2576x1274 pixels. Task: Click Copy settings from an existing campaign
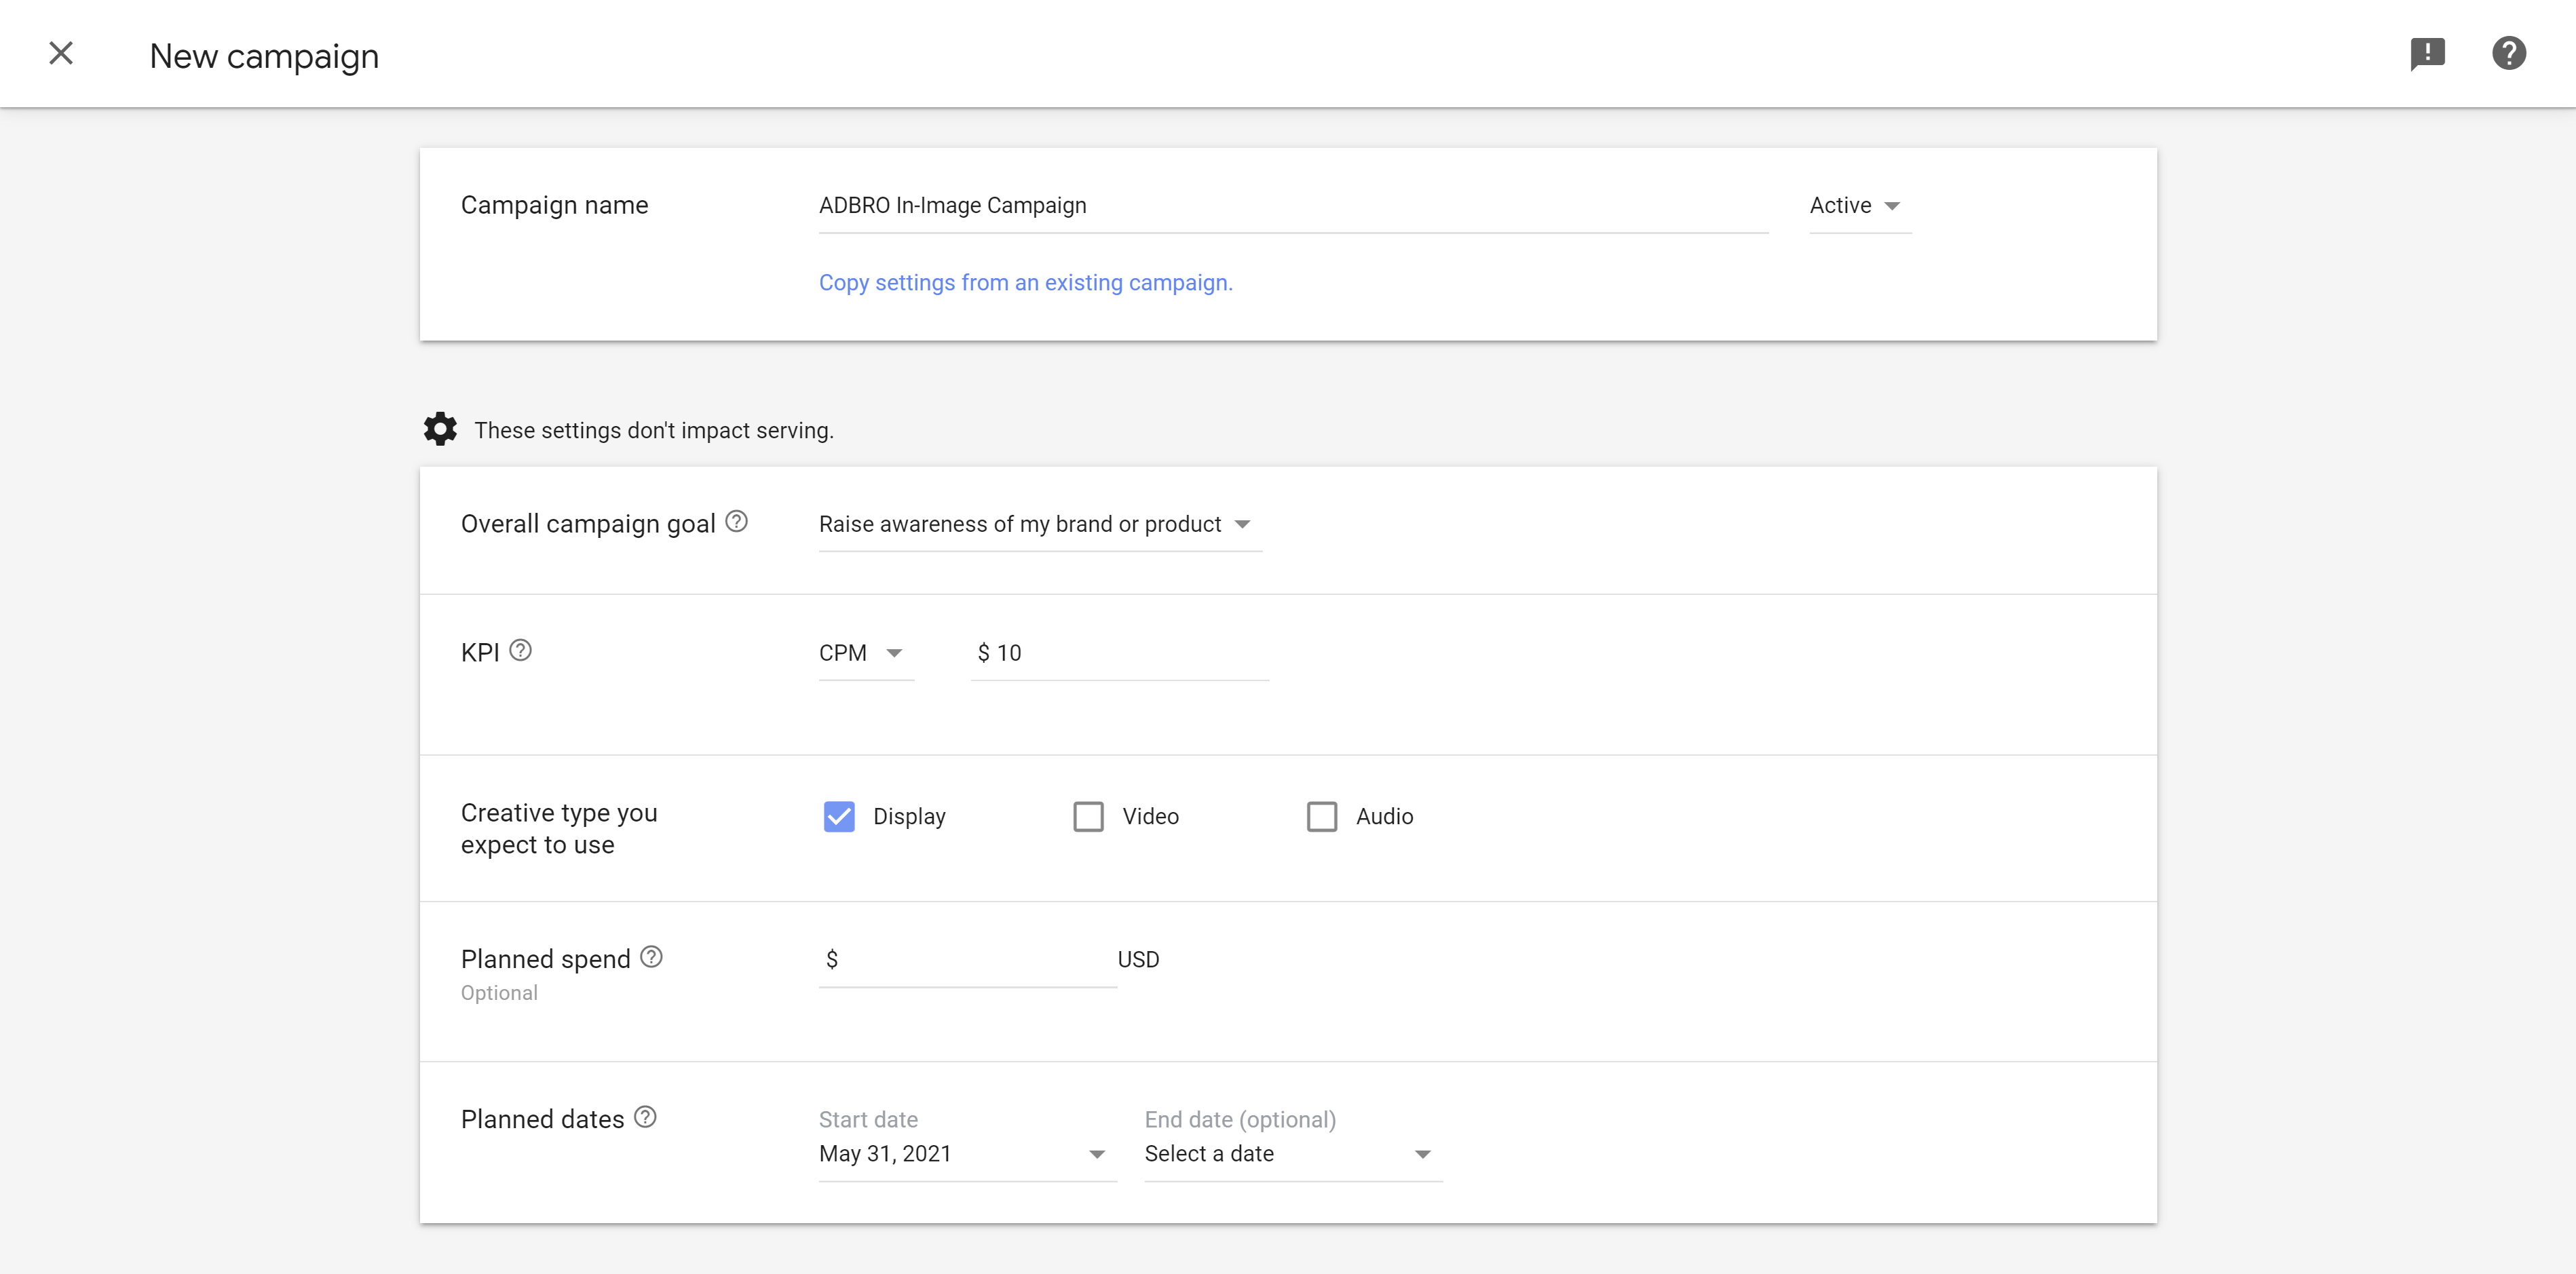[1025, 283]
